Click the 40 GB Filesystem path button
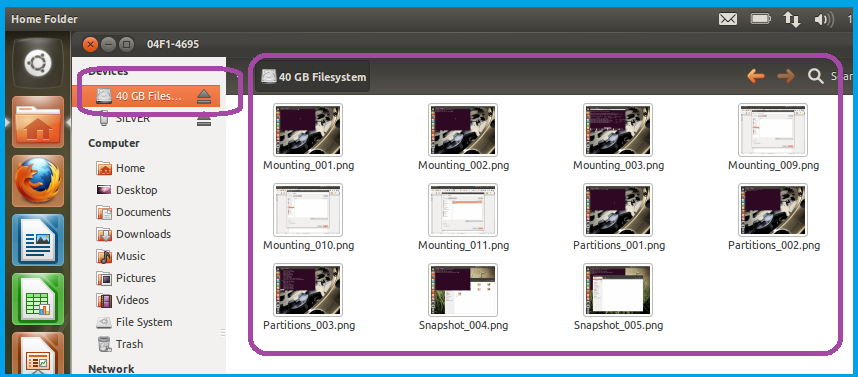Screen dimensions: 858x377 (x=313, y=77)
